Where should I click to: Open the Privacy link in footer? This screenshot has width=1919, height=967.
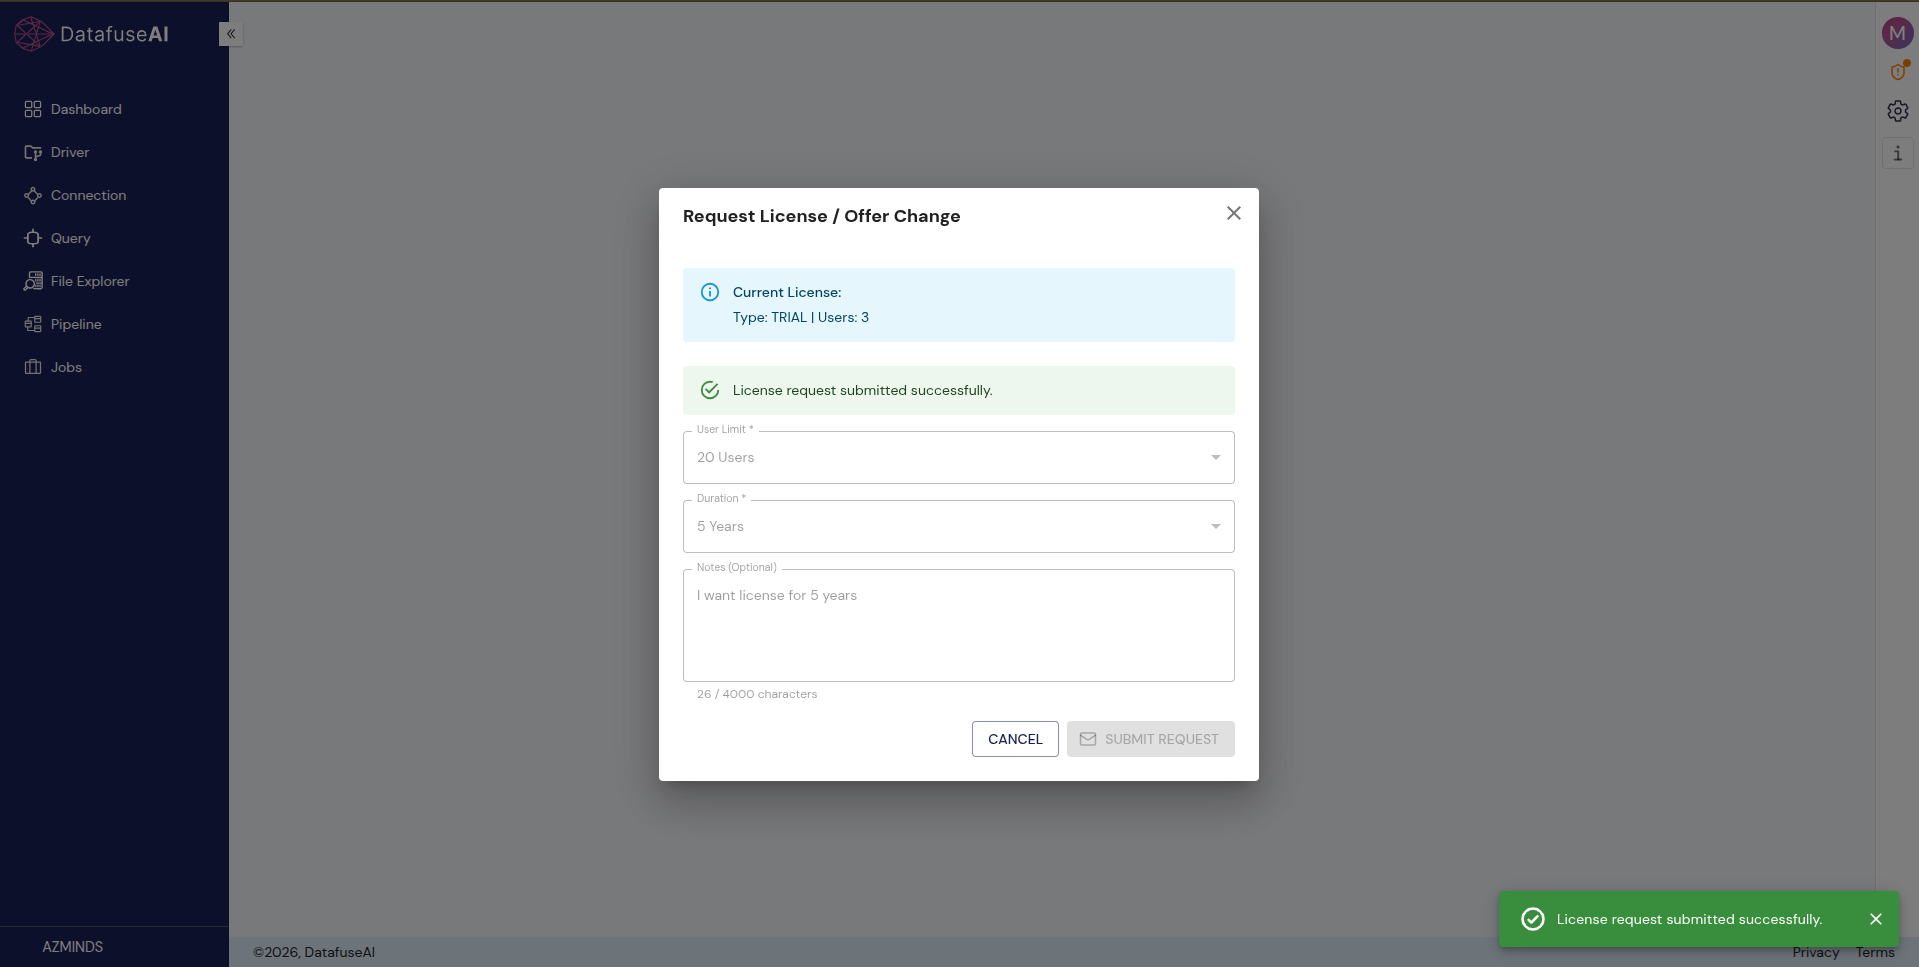coord(1815,952)
